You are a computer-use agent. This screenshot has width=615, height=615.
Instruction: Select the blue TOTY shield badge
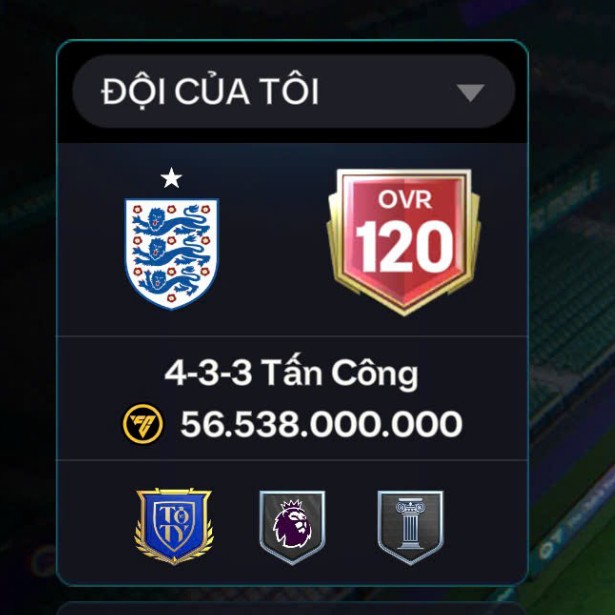[174, 526]
